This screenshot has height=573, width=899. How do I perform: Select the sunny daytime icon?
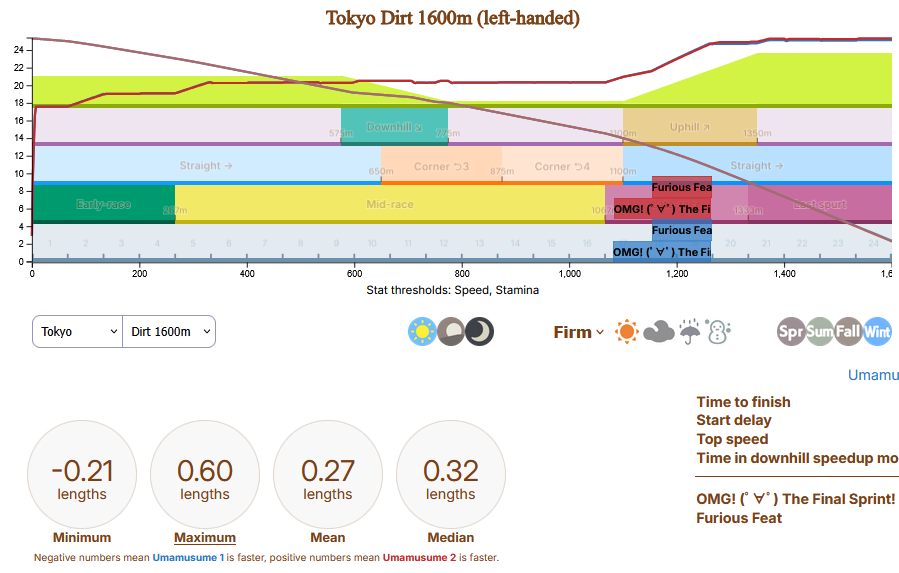(x=422, y=332)
